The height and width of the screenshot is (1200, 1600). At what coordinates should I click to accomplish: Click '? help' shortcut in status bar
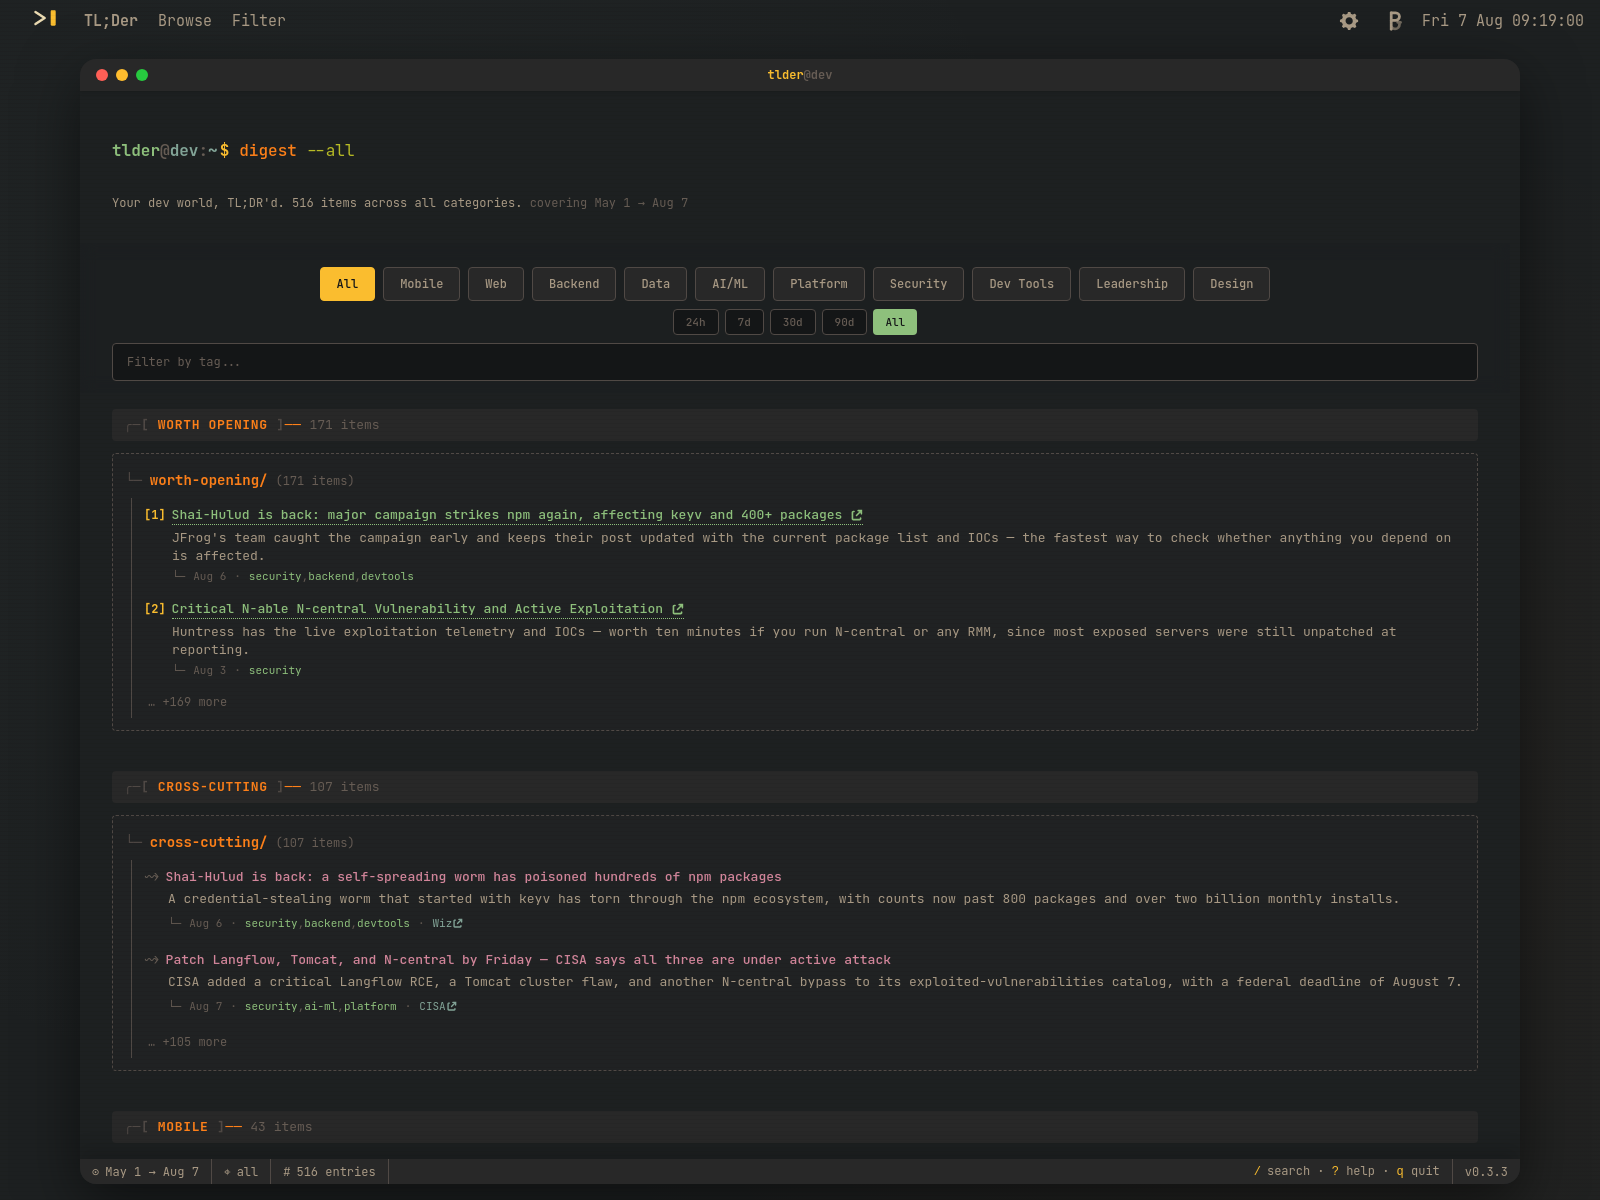(1353, 1171)
